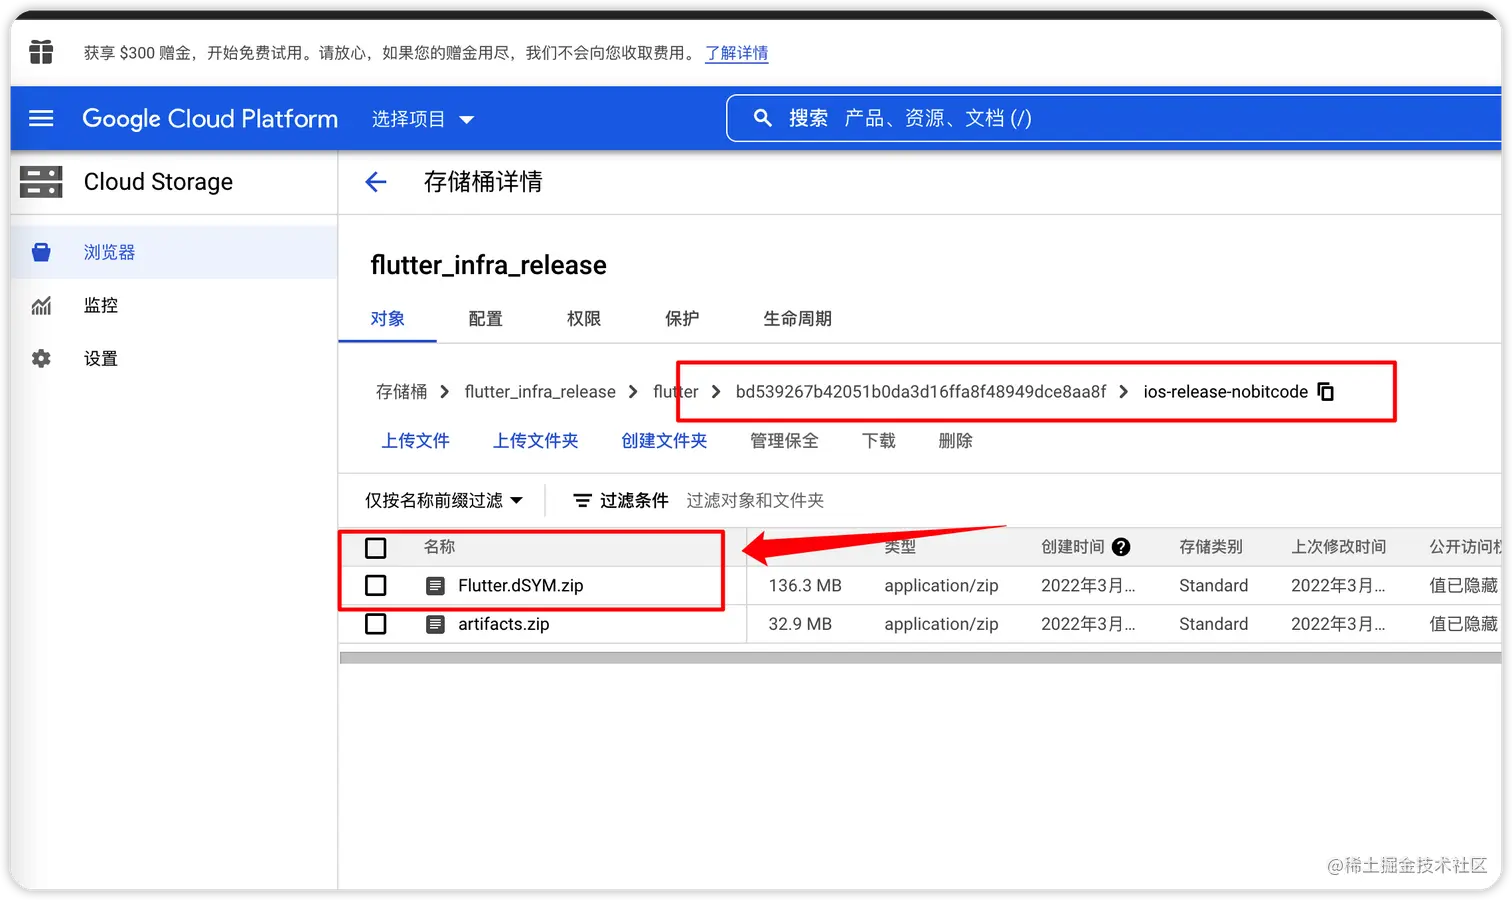The width and height of the screenshot is (1512, 900).
Task: Focus the 过滤对象和文件夹 filter input
Action: tap(755, 500)
